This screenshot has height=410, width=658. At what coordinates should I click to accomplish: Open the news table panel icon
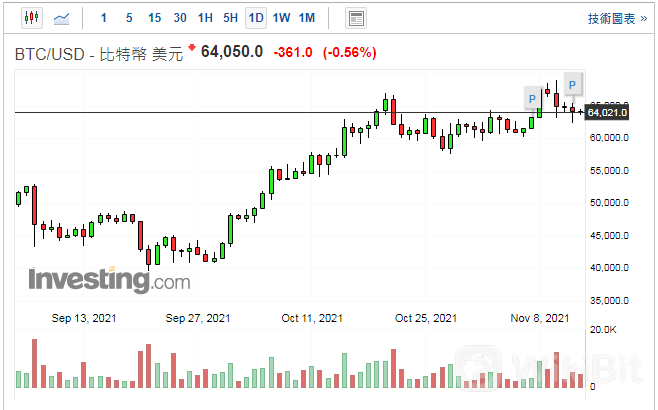click(x=356, y=18)
